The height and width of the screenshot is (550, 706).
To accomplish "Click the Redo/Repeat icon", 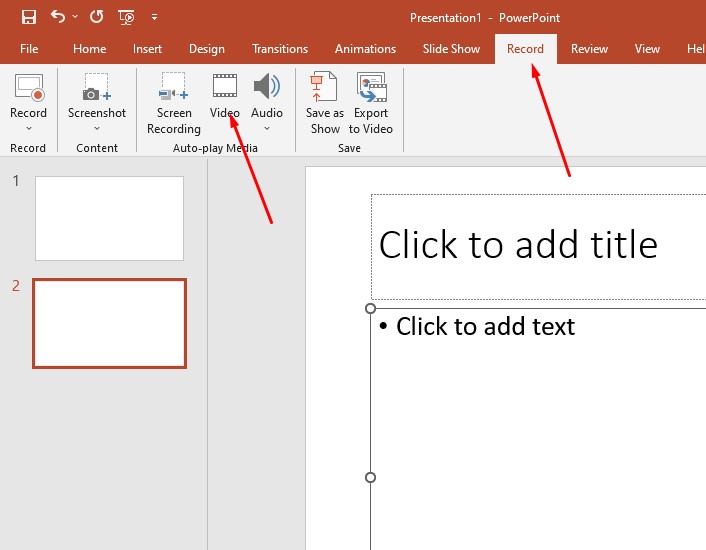I will [x=96, y=17].
